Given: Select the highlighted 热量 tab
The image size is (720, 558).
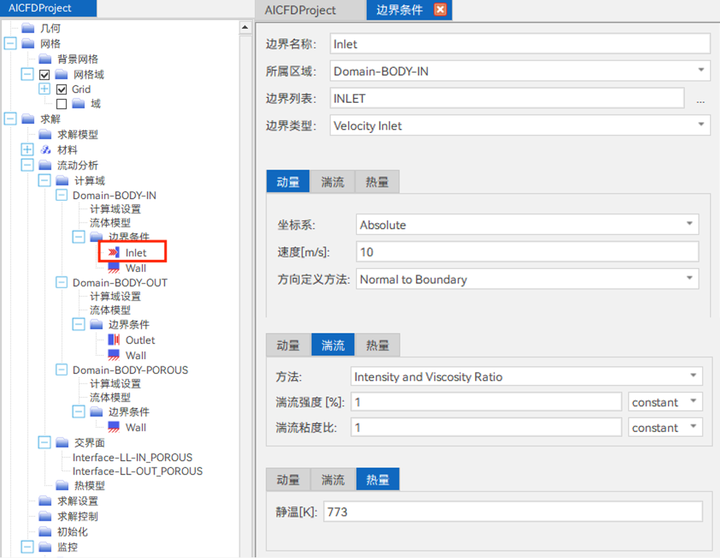Looking at the screenshot, I should click(x=377, y=479).
